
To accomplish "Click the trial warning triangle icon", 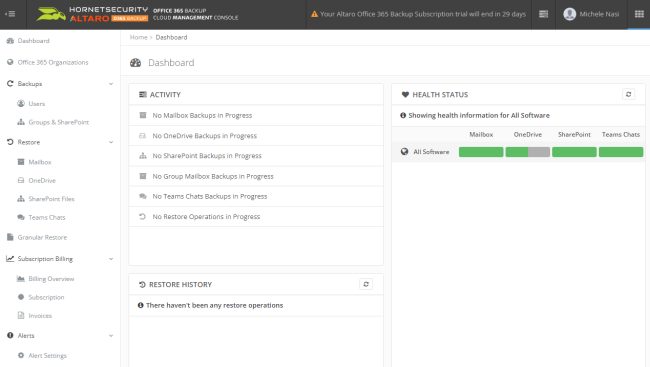I will (x=314, y=14).
